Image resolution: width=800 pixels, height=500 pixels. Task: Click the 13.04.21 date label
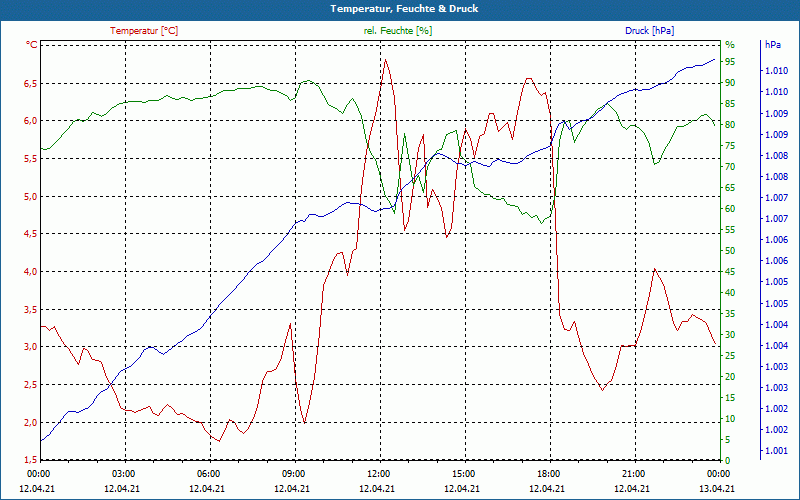tap(717, 488)
